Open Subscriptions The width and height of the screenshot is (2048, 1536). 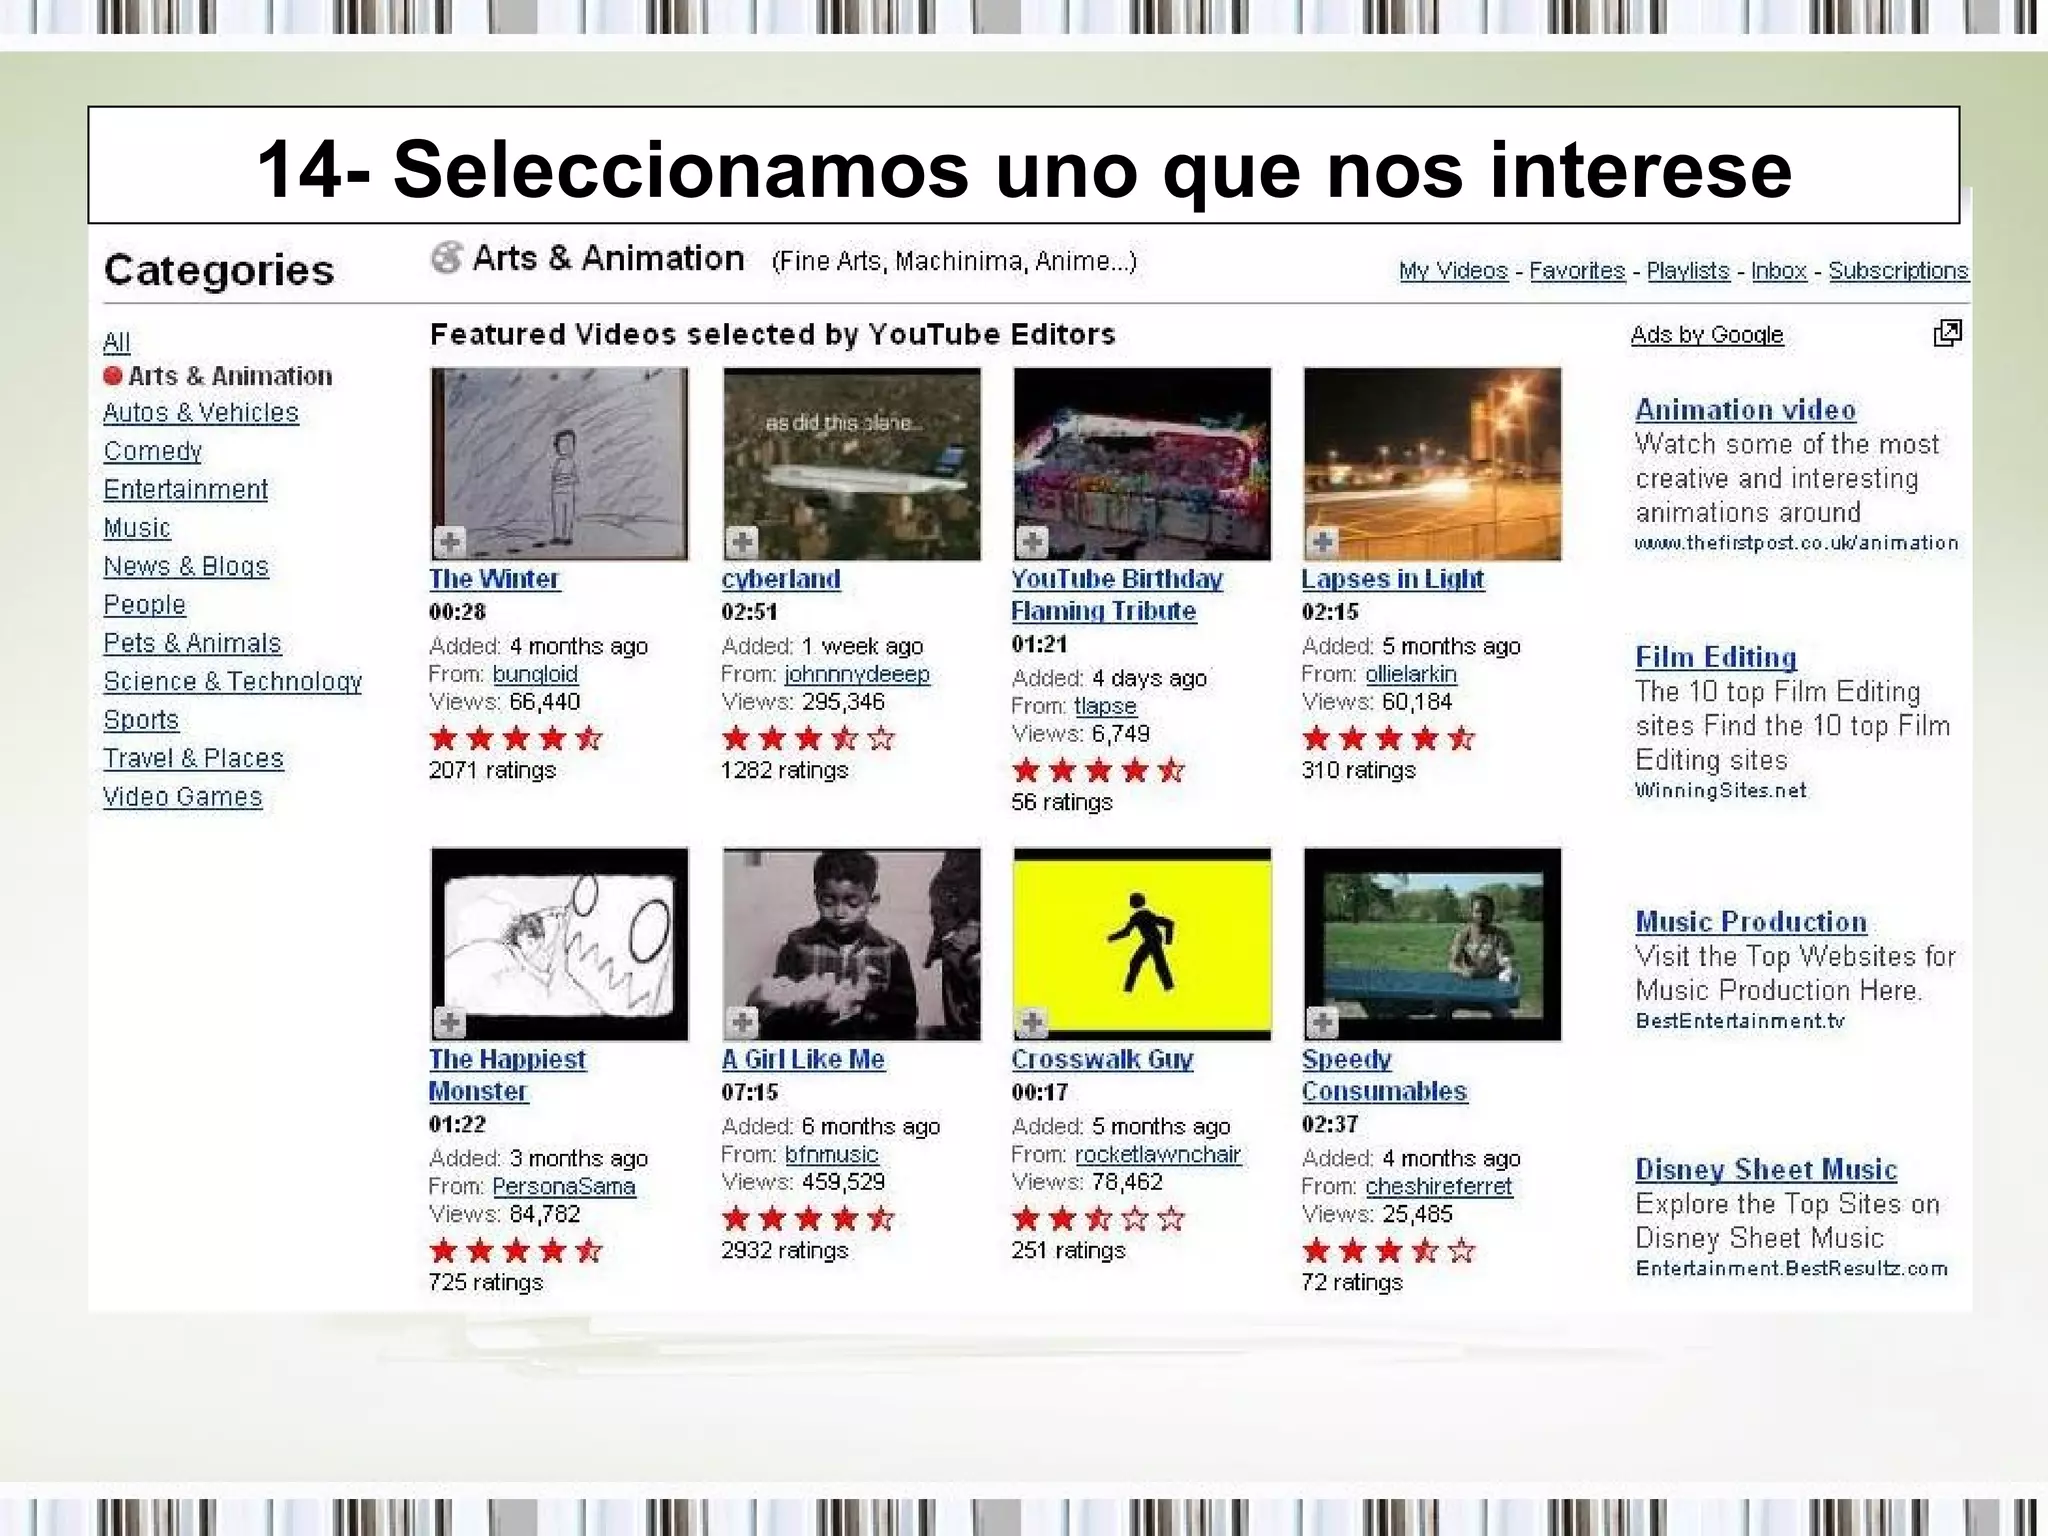pyautogui.click(x=1898, y=271)
